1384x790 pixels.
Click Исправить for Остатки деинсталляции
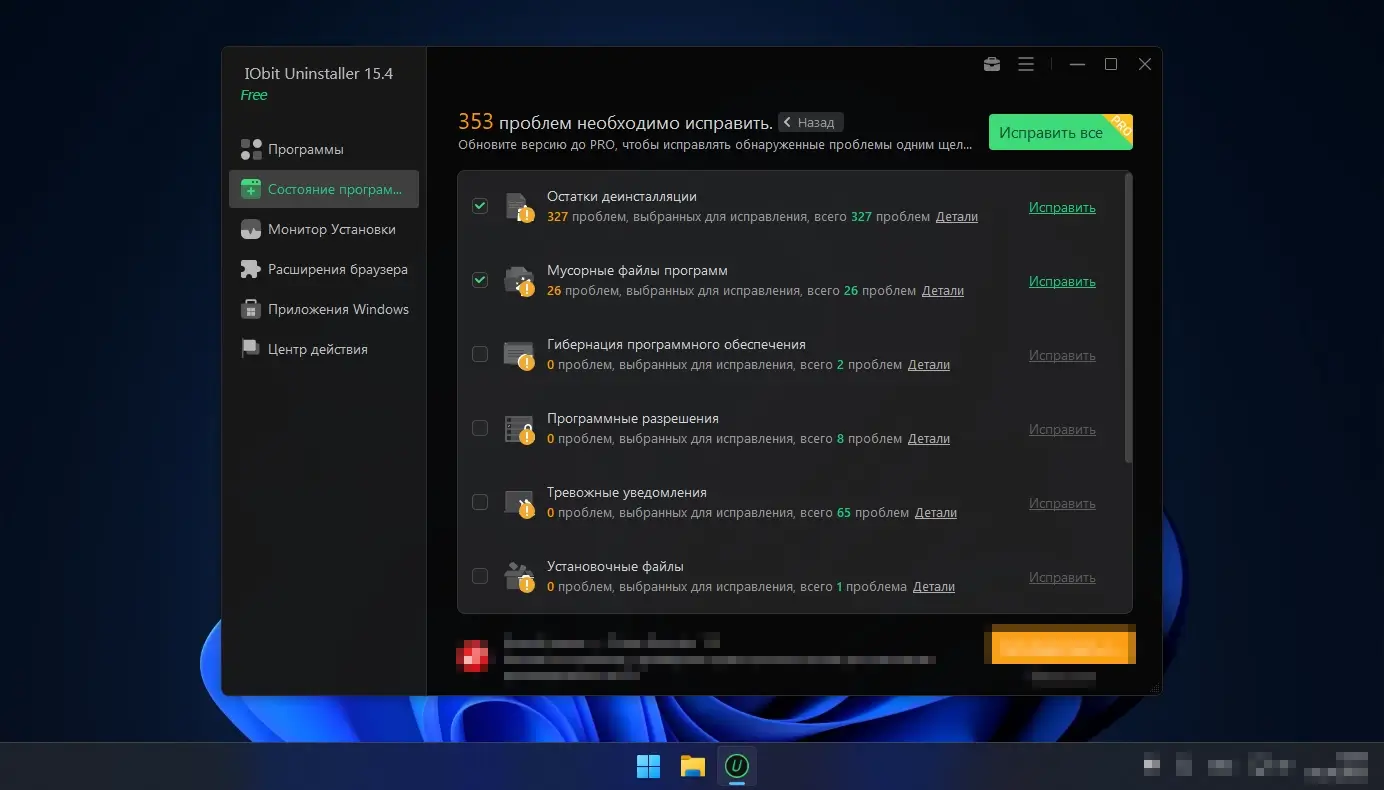[x=1062, y=208]
